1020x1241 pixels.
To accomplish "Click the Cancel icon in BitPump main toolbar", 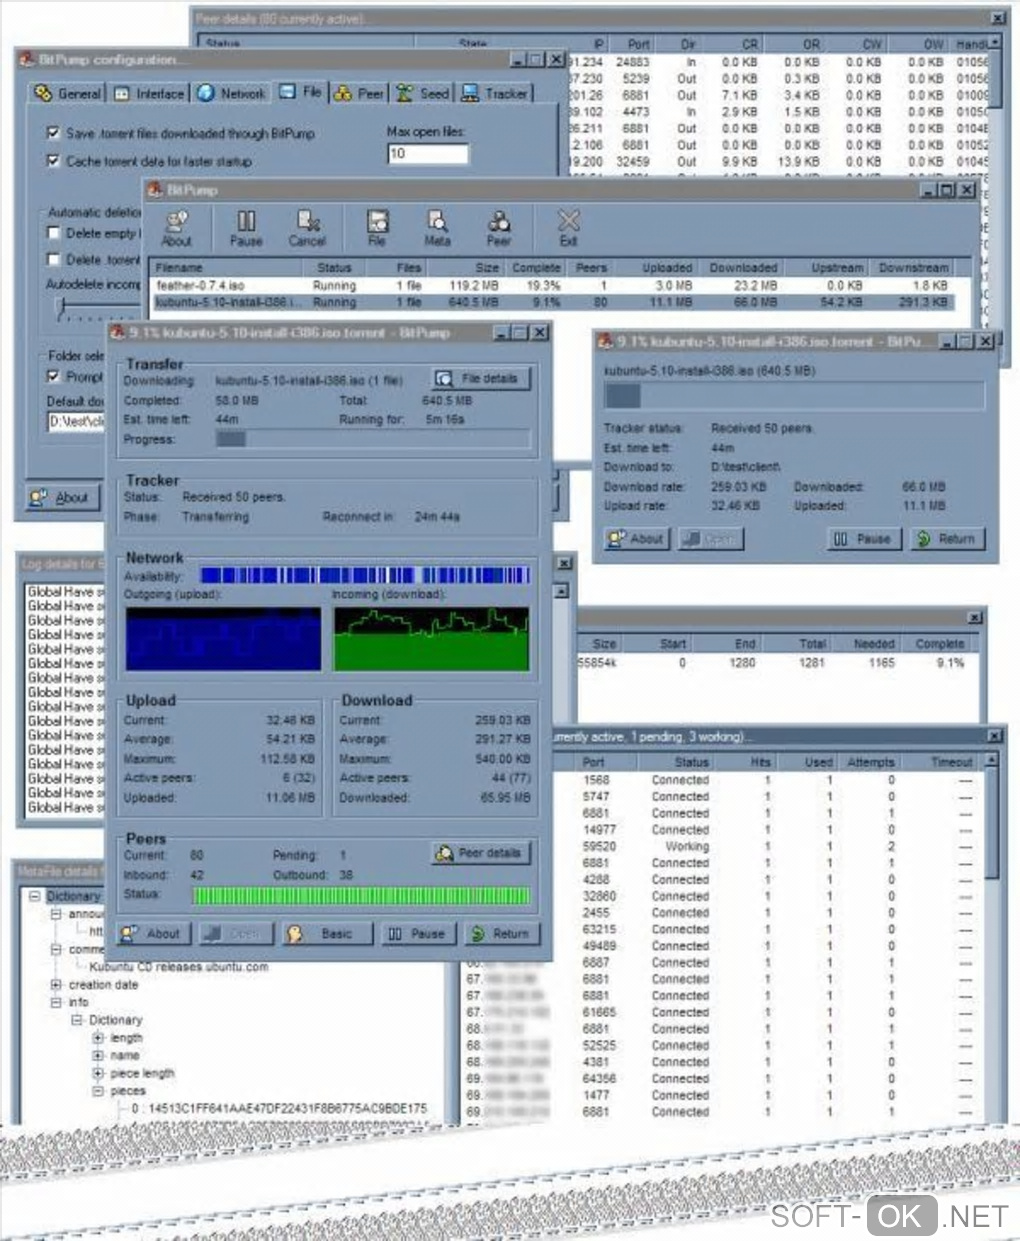I will [307, 228].
